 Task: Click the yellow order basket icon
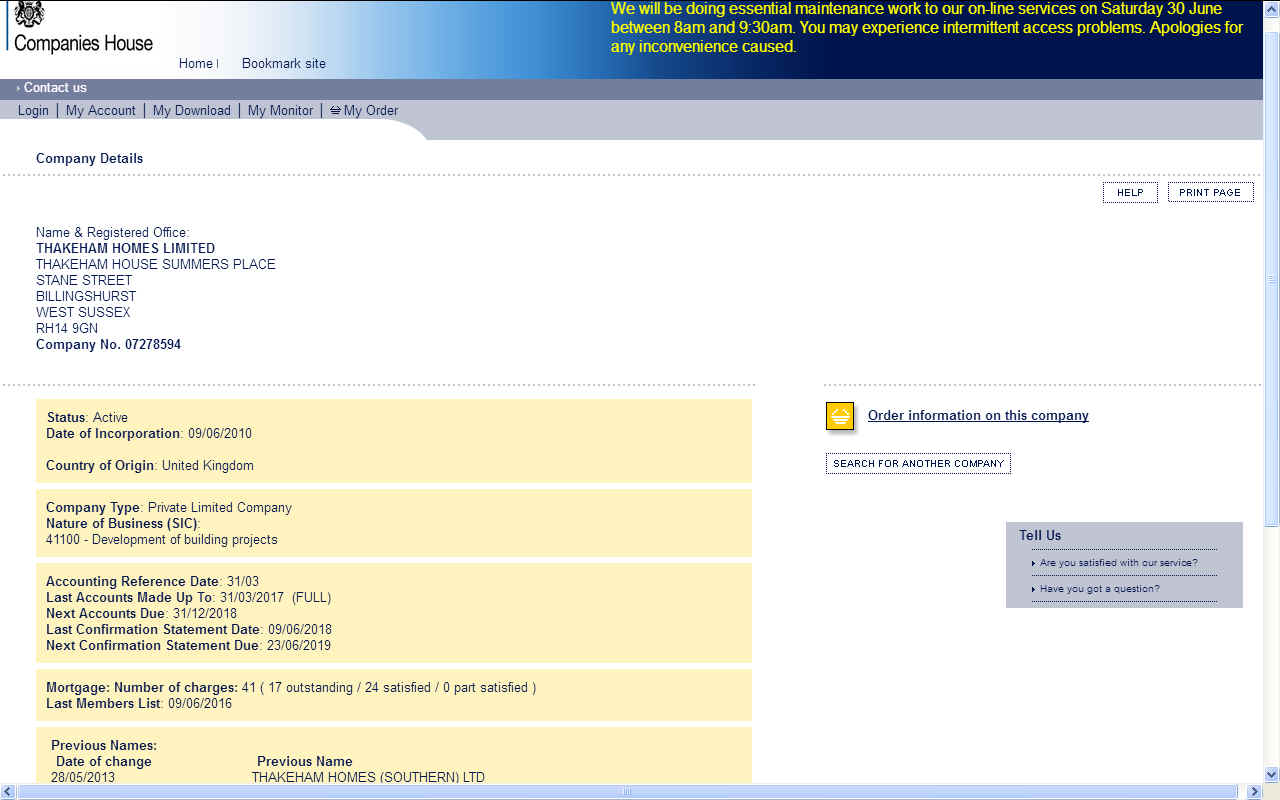840,416
